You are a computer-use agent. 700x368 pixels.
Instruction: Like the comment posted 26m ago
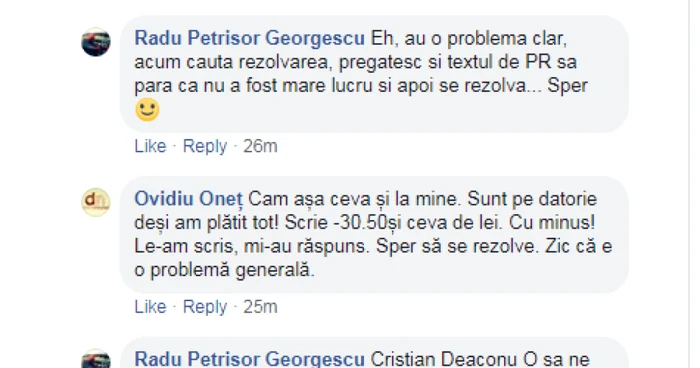[150, 146]
